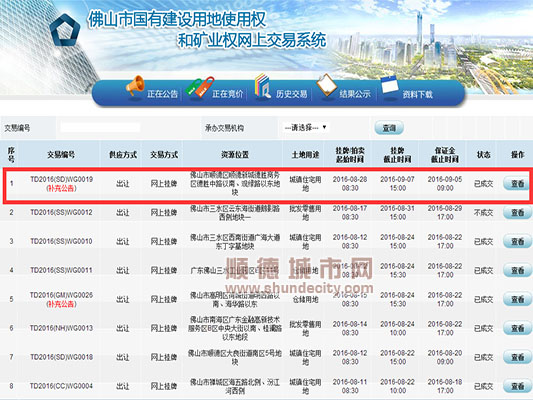Click 查看 for TD2016(SS)WG0011
The image size is (533, 400).
click(x=517, y=271)
